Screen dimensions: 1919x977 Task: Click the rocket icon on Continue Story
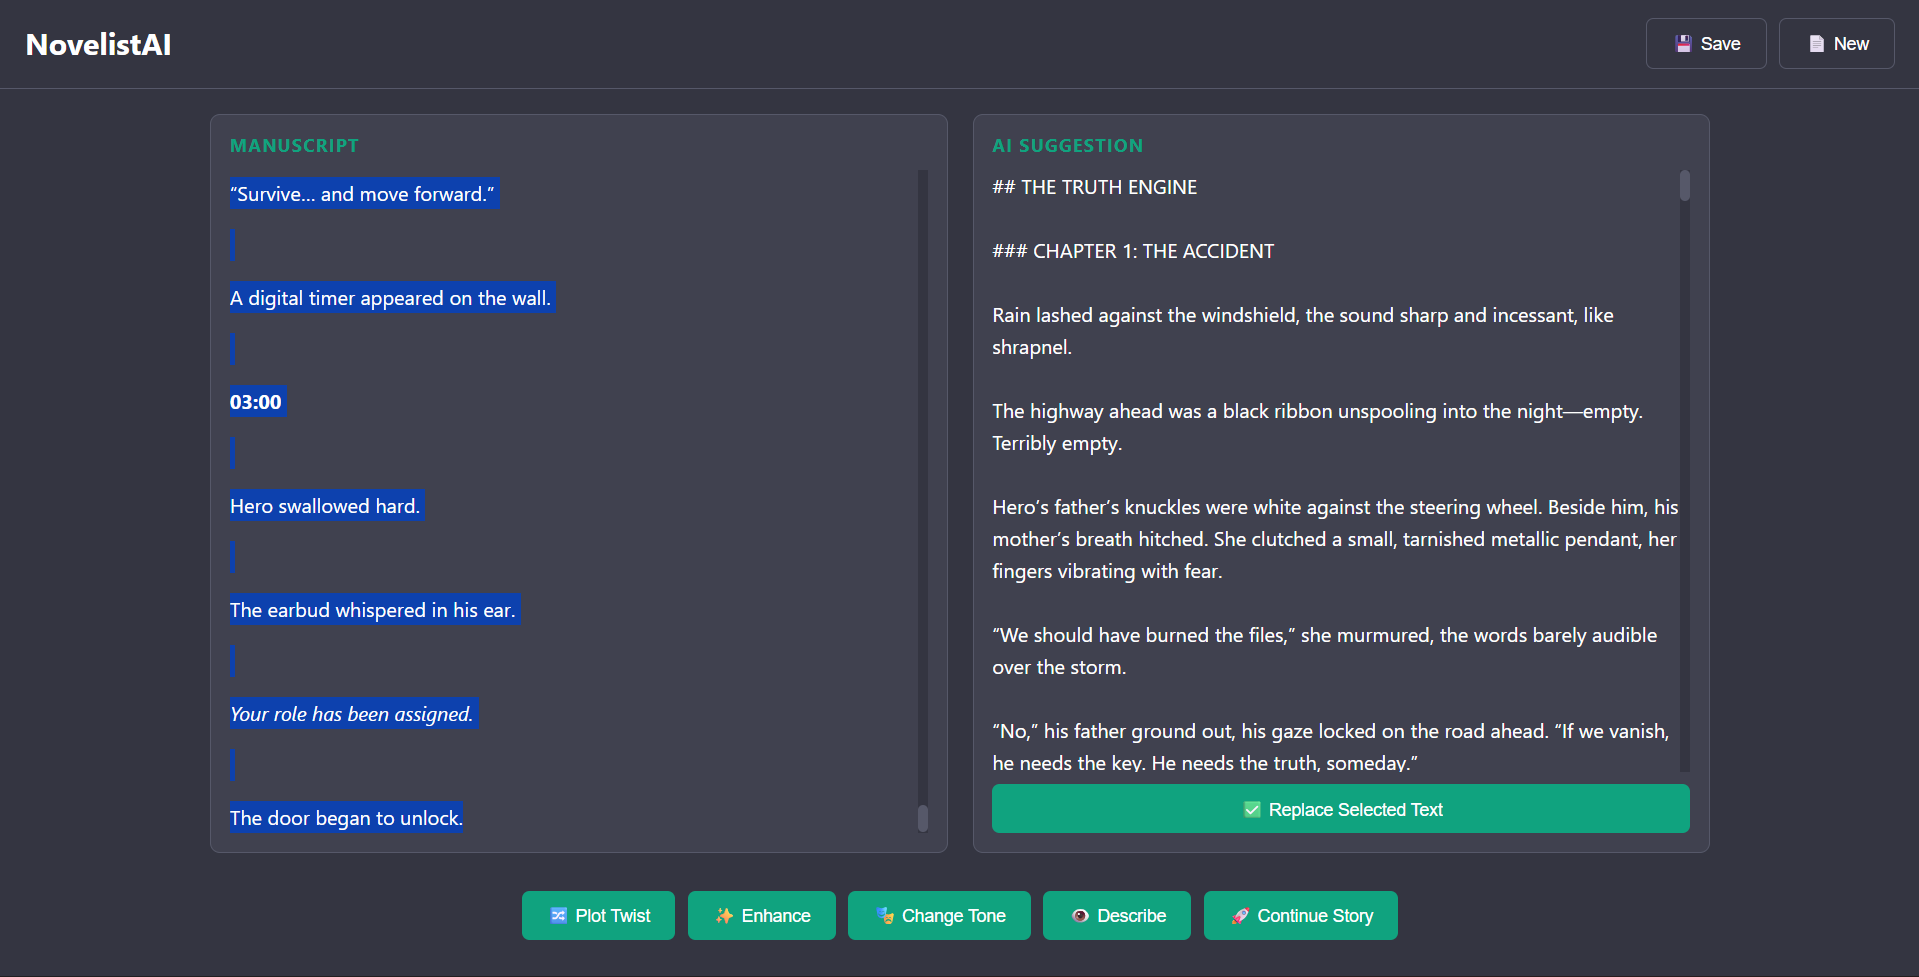[x=1240, y=916]
